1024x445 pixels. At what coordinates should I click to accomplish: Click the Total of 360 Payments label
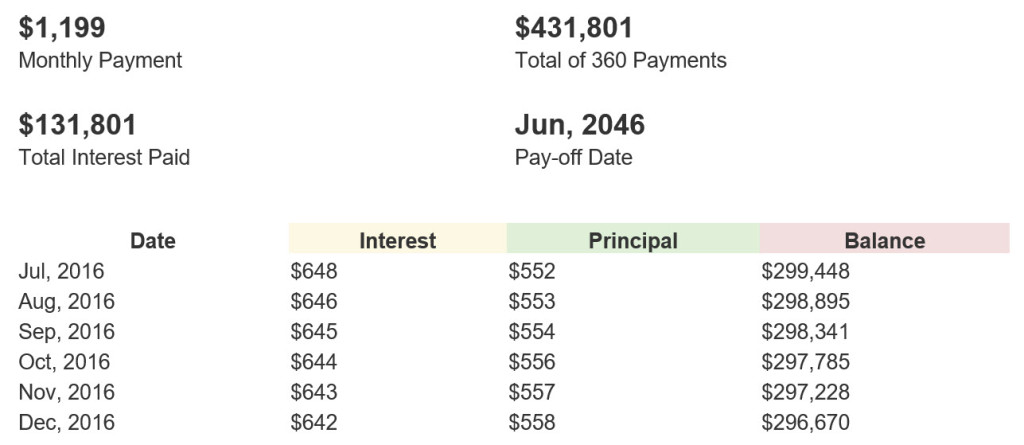point(621,61)
